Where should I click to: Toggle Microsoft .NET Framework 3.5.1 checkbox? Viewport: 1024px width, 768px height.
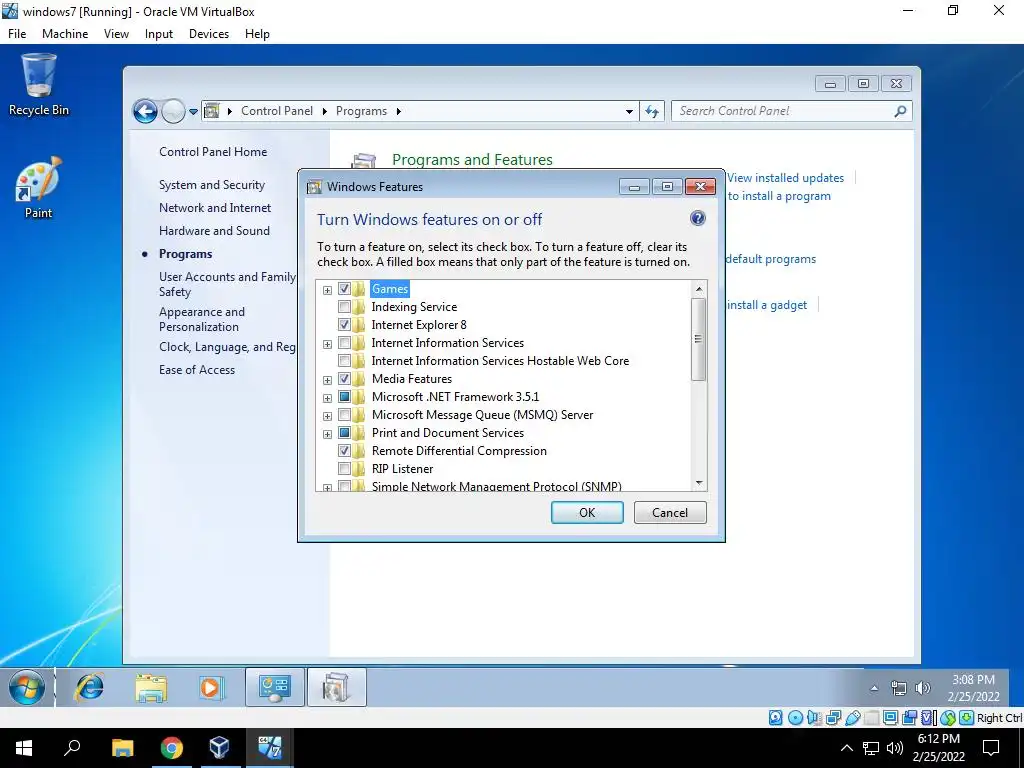[344, 396]
